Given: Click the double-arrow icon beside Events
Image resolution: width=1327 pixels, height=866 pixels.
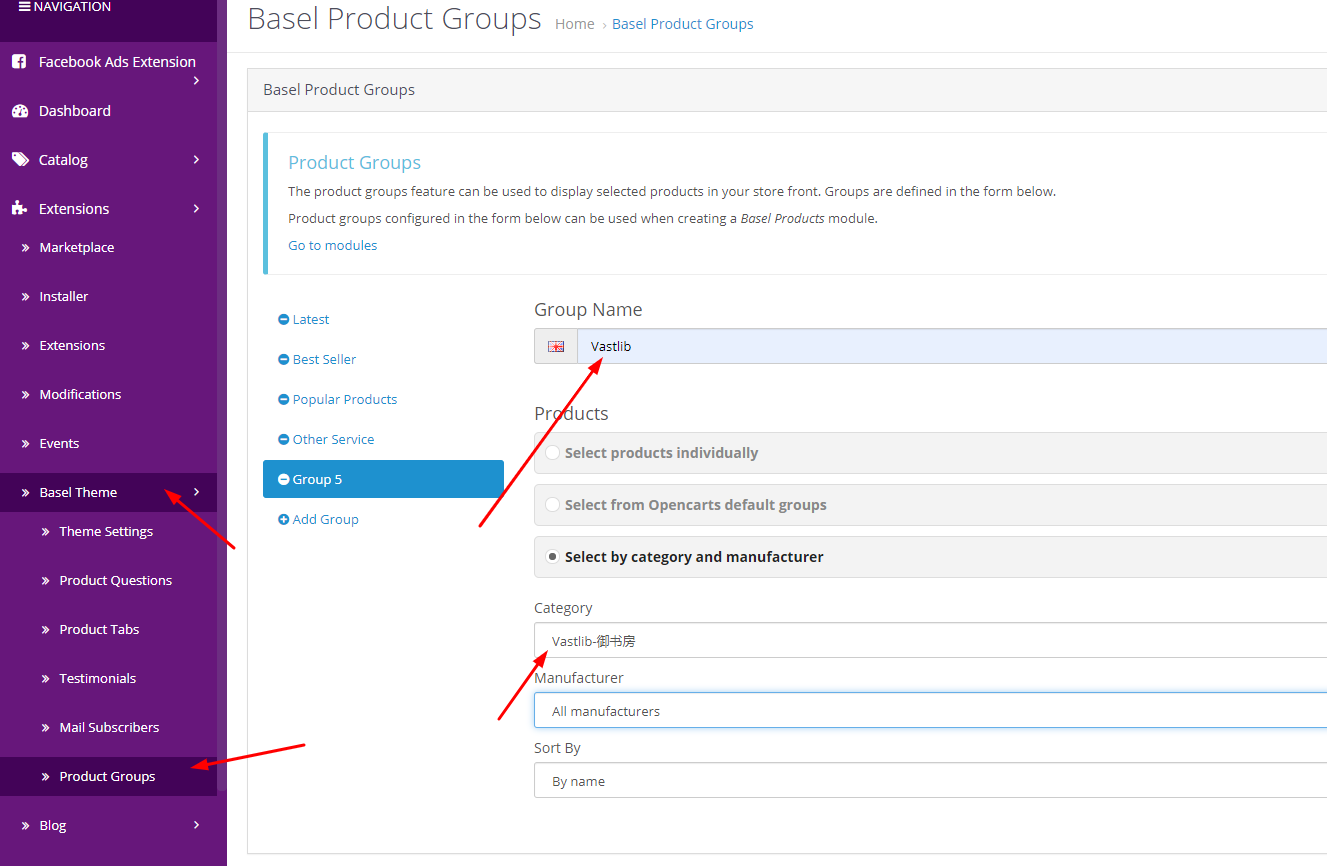Looking at the screenshot, I should click(26, 444).
